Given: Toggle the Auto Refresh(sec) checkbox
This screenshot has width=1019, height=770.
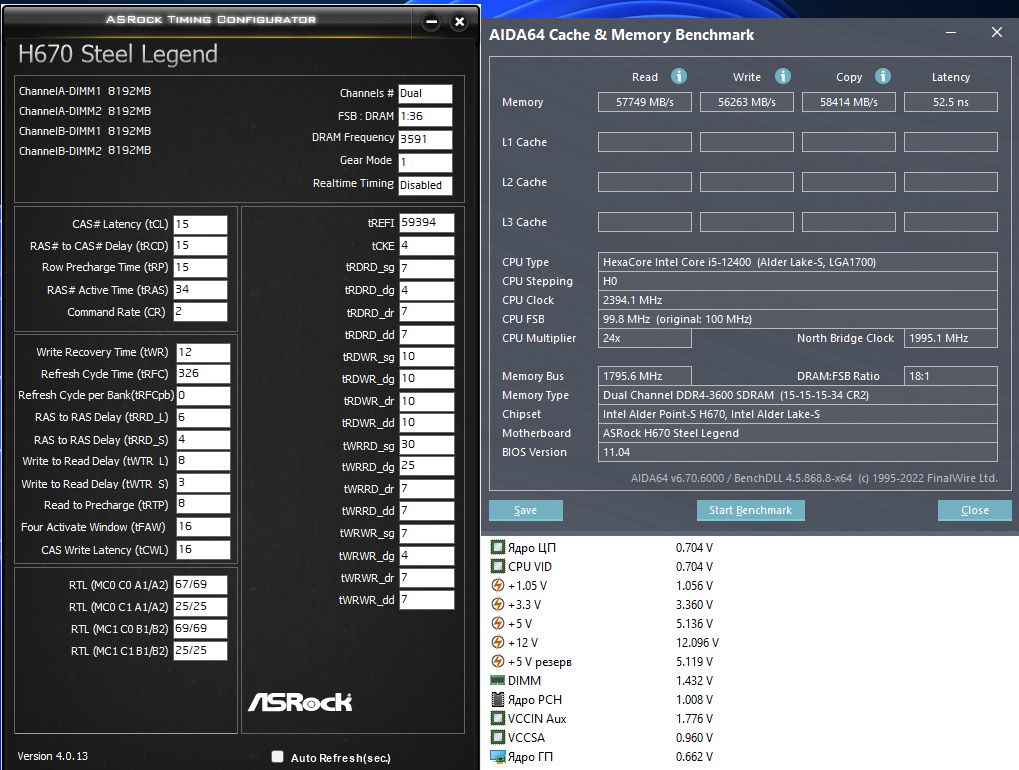Looking at the screenshot, I should tap(277, 756).
